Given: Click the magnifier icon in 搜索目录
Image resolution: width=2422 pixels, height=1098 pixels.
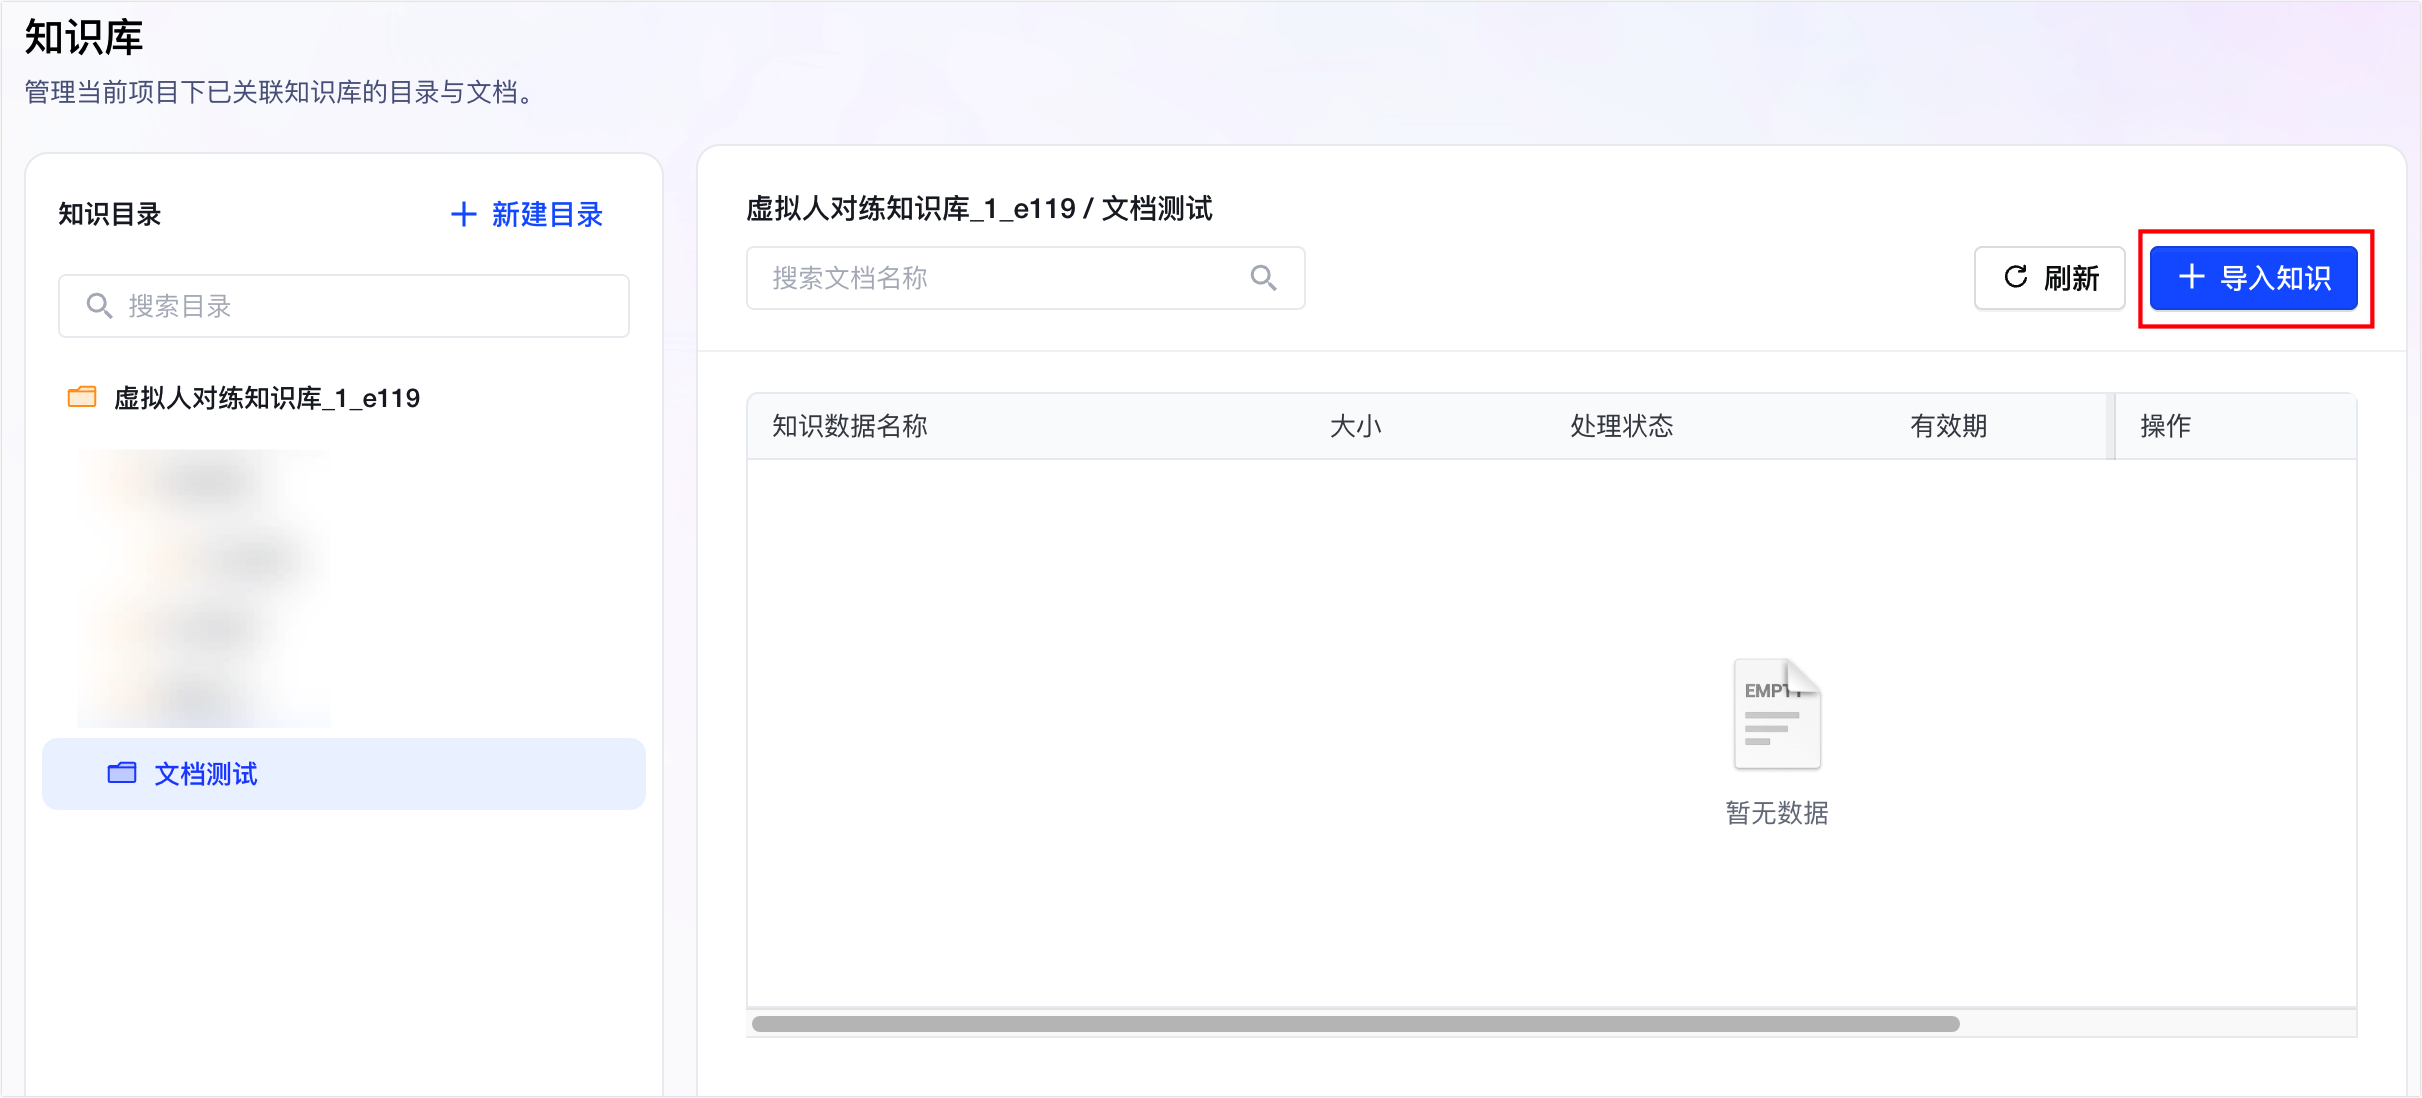Looking at the screenshot, I should 99,306.
